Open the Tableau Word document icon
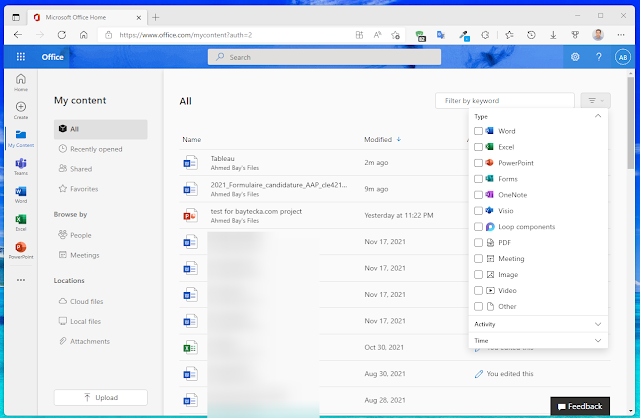 [190, 162]
